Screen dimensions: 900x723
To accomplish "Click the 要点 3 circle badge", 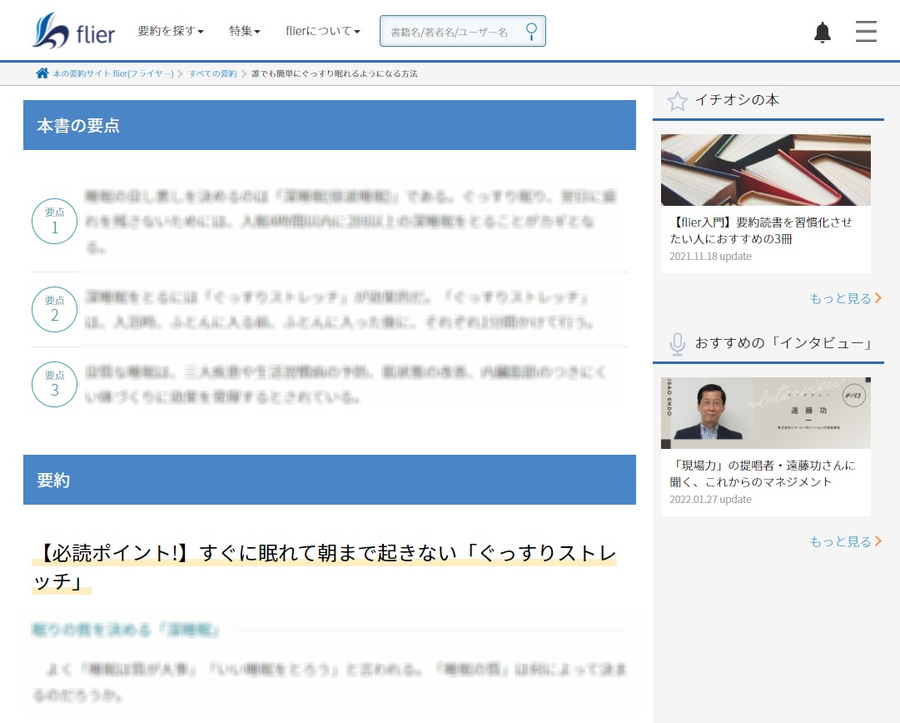I will click(x=55, y=384).
